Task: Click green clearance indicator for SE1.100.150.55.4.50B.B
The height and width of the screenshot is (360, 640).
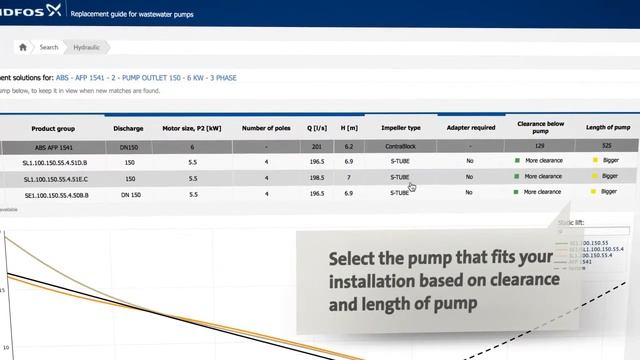Action: pos(516,192)
